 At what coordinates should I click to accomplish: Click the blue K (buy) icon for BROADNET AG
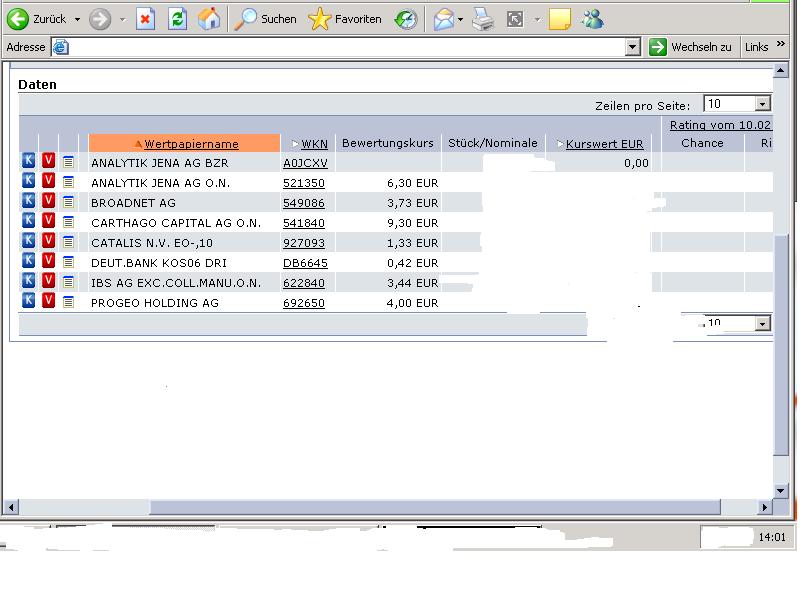pyautogui.click(x=28, y=201)
